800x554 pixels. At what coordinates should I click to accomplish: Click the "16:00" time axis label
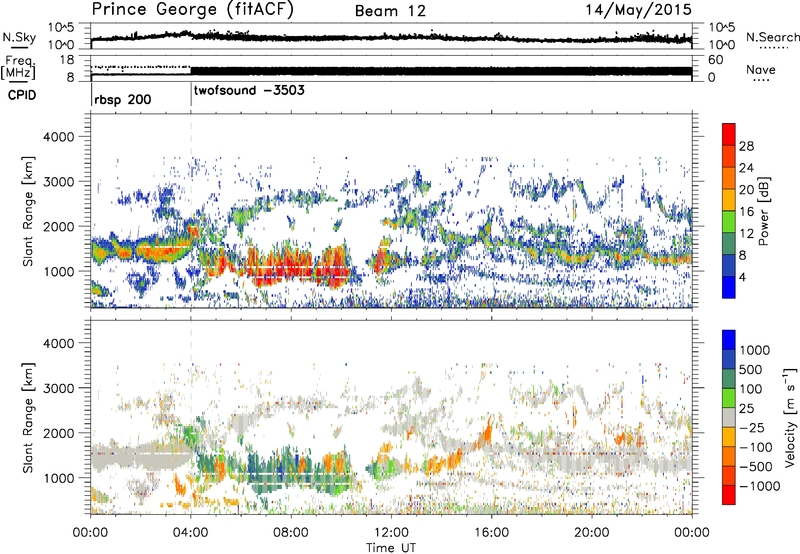pos(491,532)
